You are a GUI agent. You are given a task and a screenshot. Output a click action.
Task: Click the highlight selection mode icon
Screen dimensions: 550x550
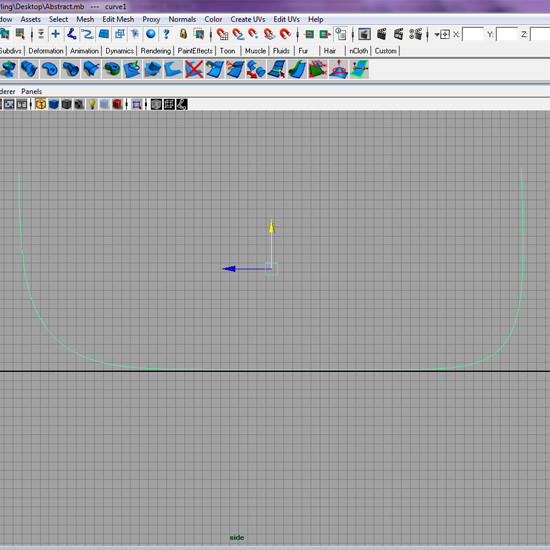pos(199,34)
